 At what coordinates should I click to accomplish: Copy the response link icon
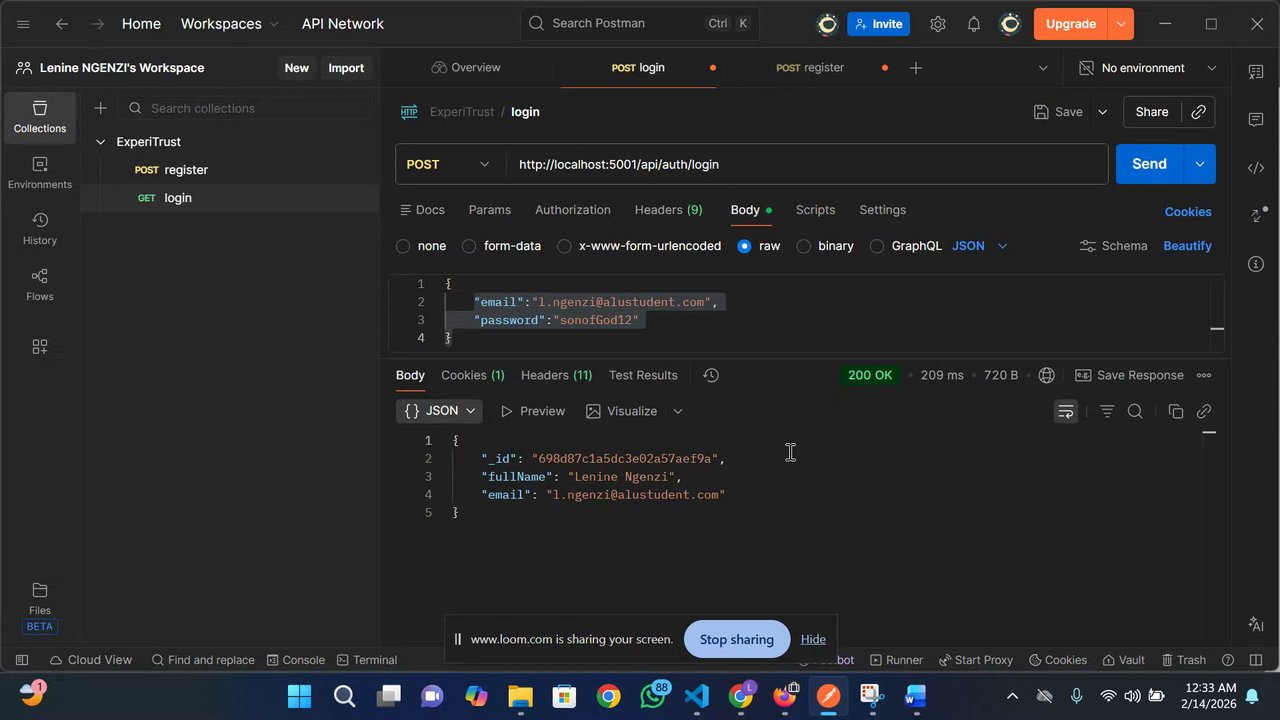pyautogui.click(x=1204, y=411)
